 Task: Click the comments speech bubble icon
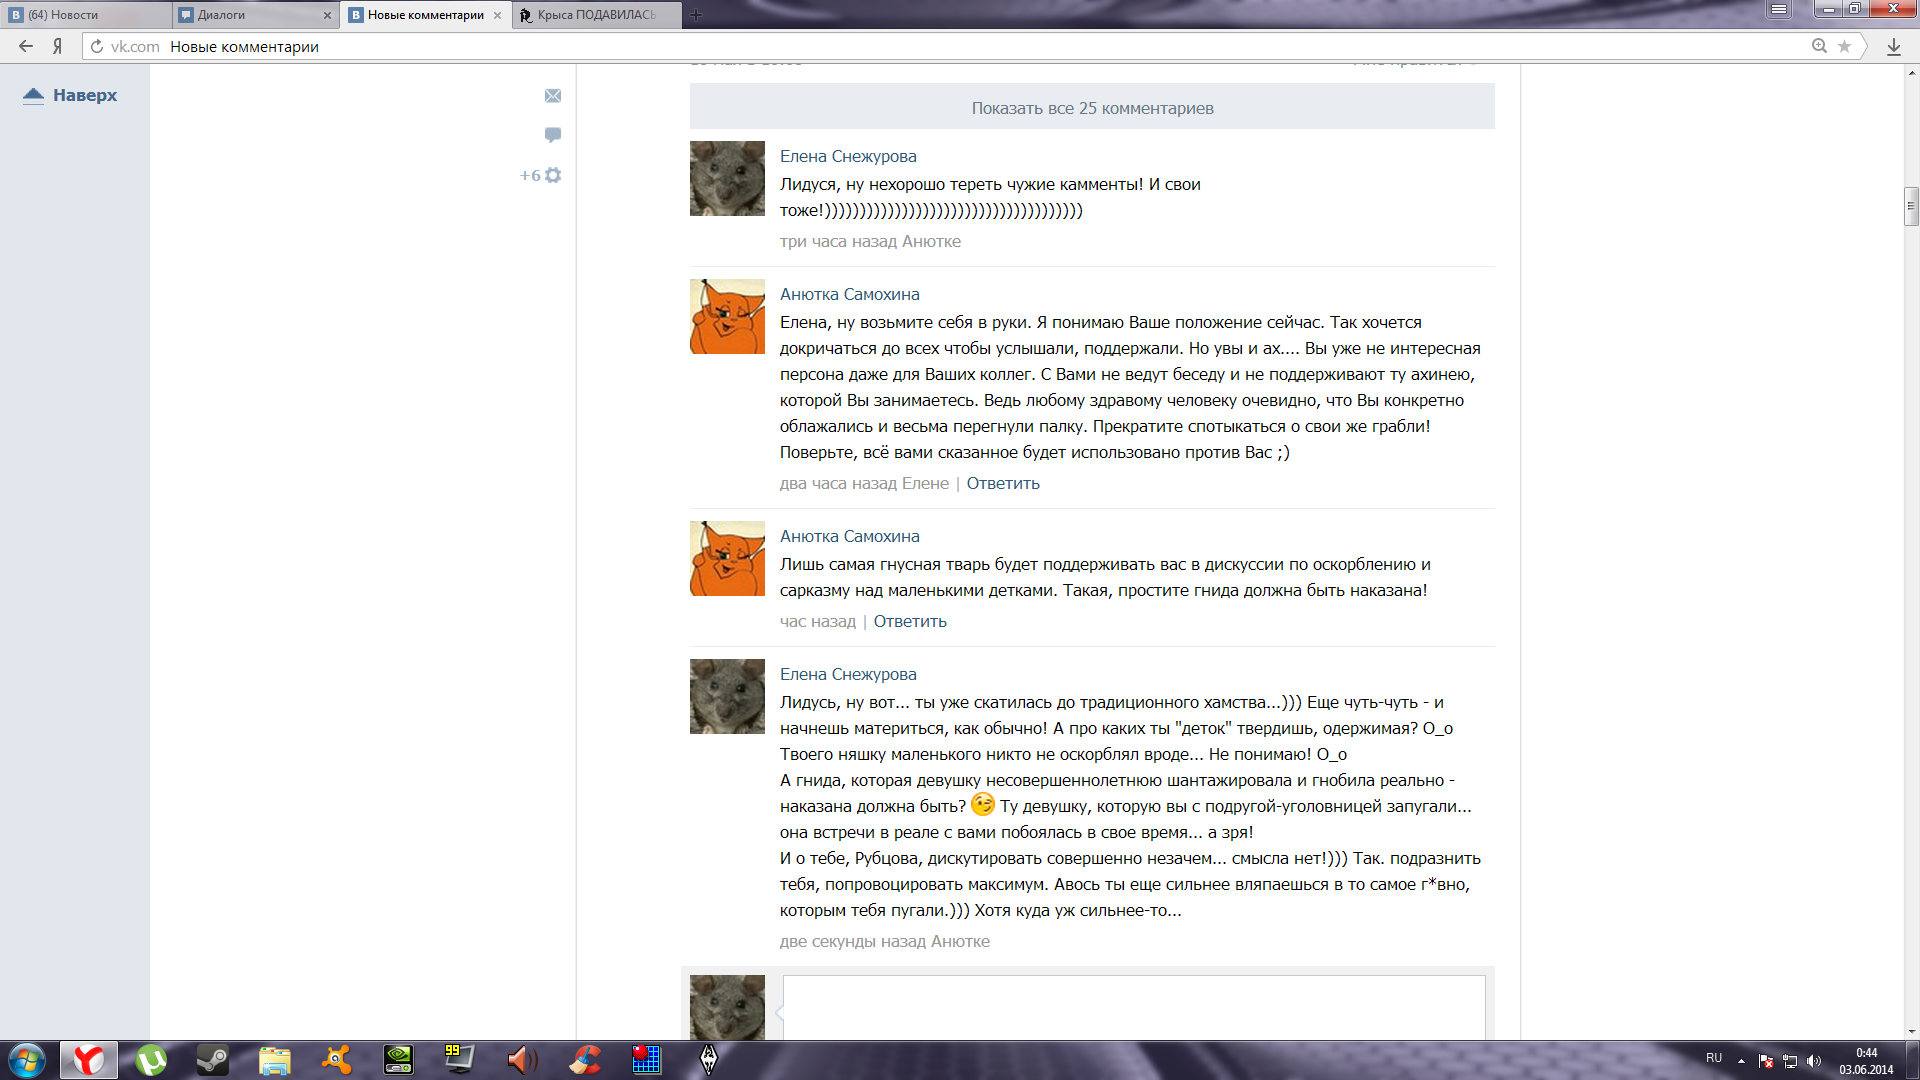[553, 134]
